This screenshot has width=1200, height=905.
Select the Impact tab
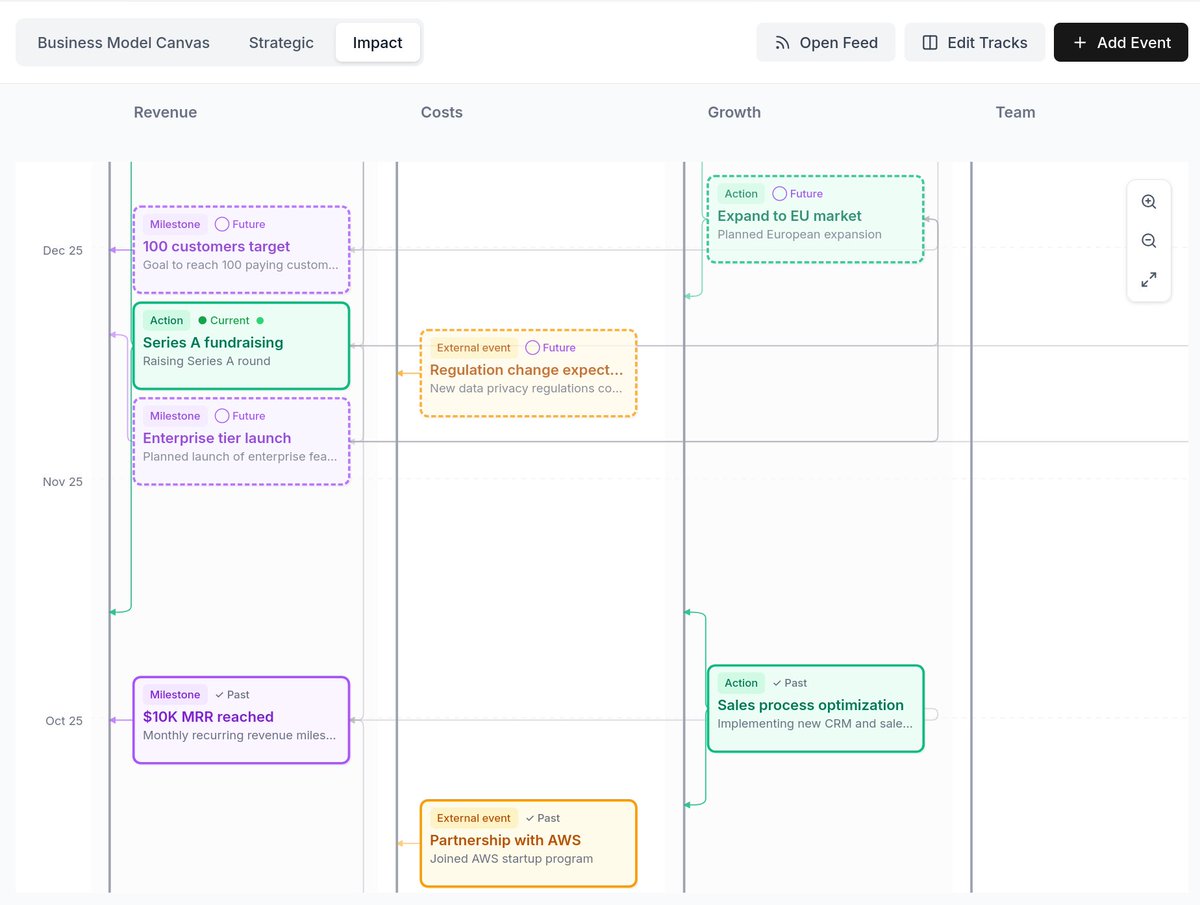pos(378,43)
